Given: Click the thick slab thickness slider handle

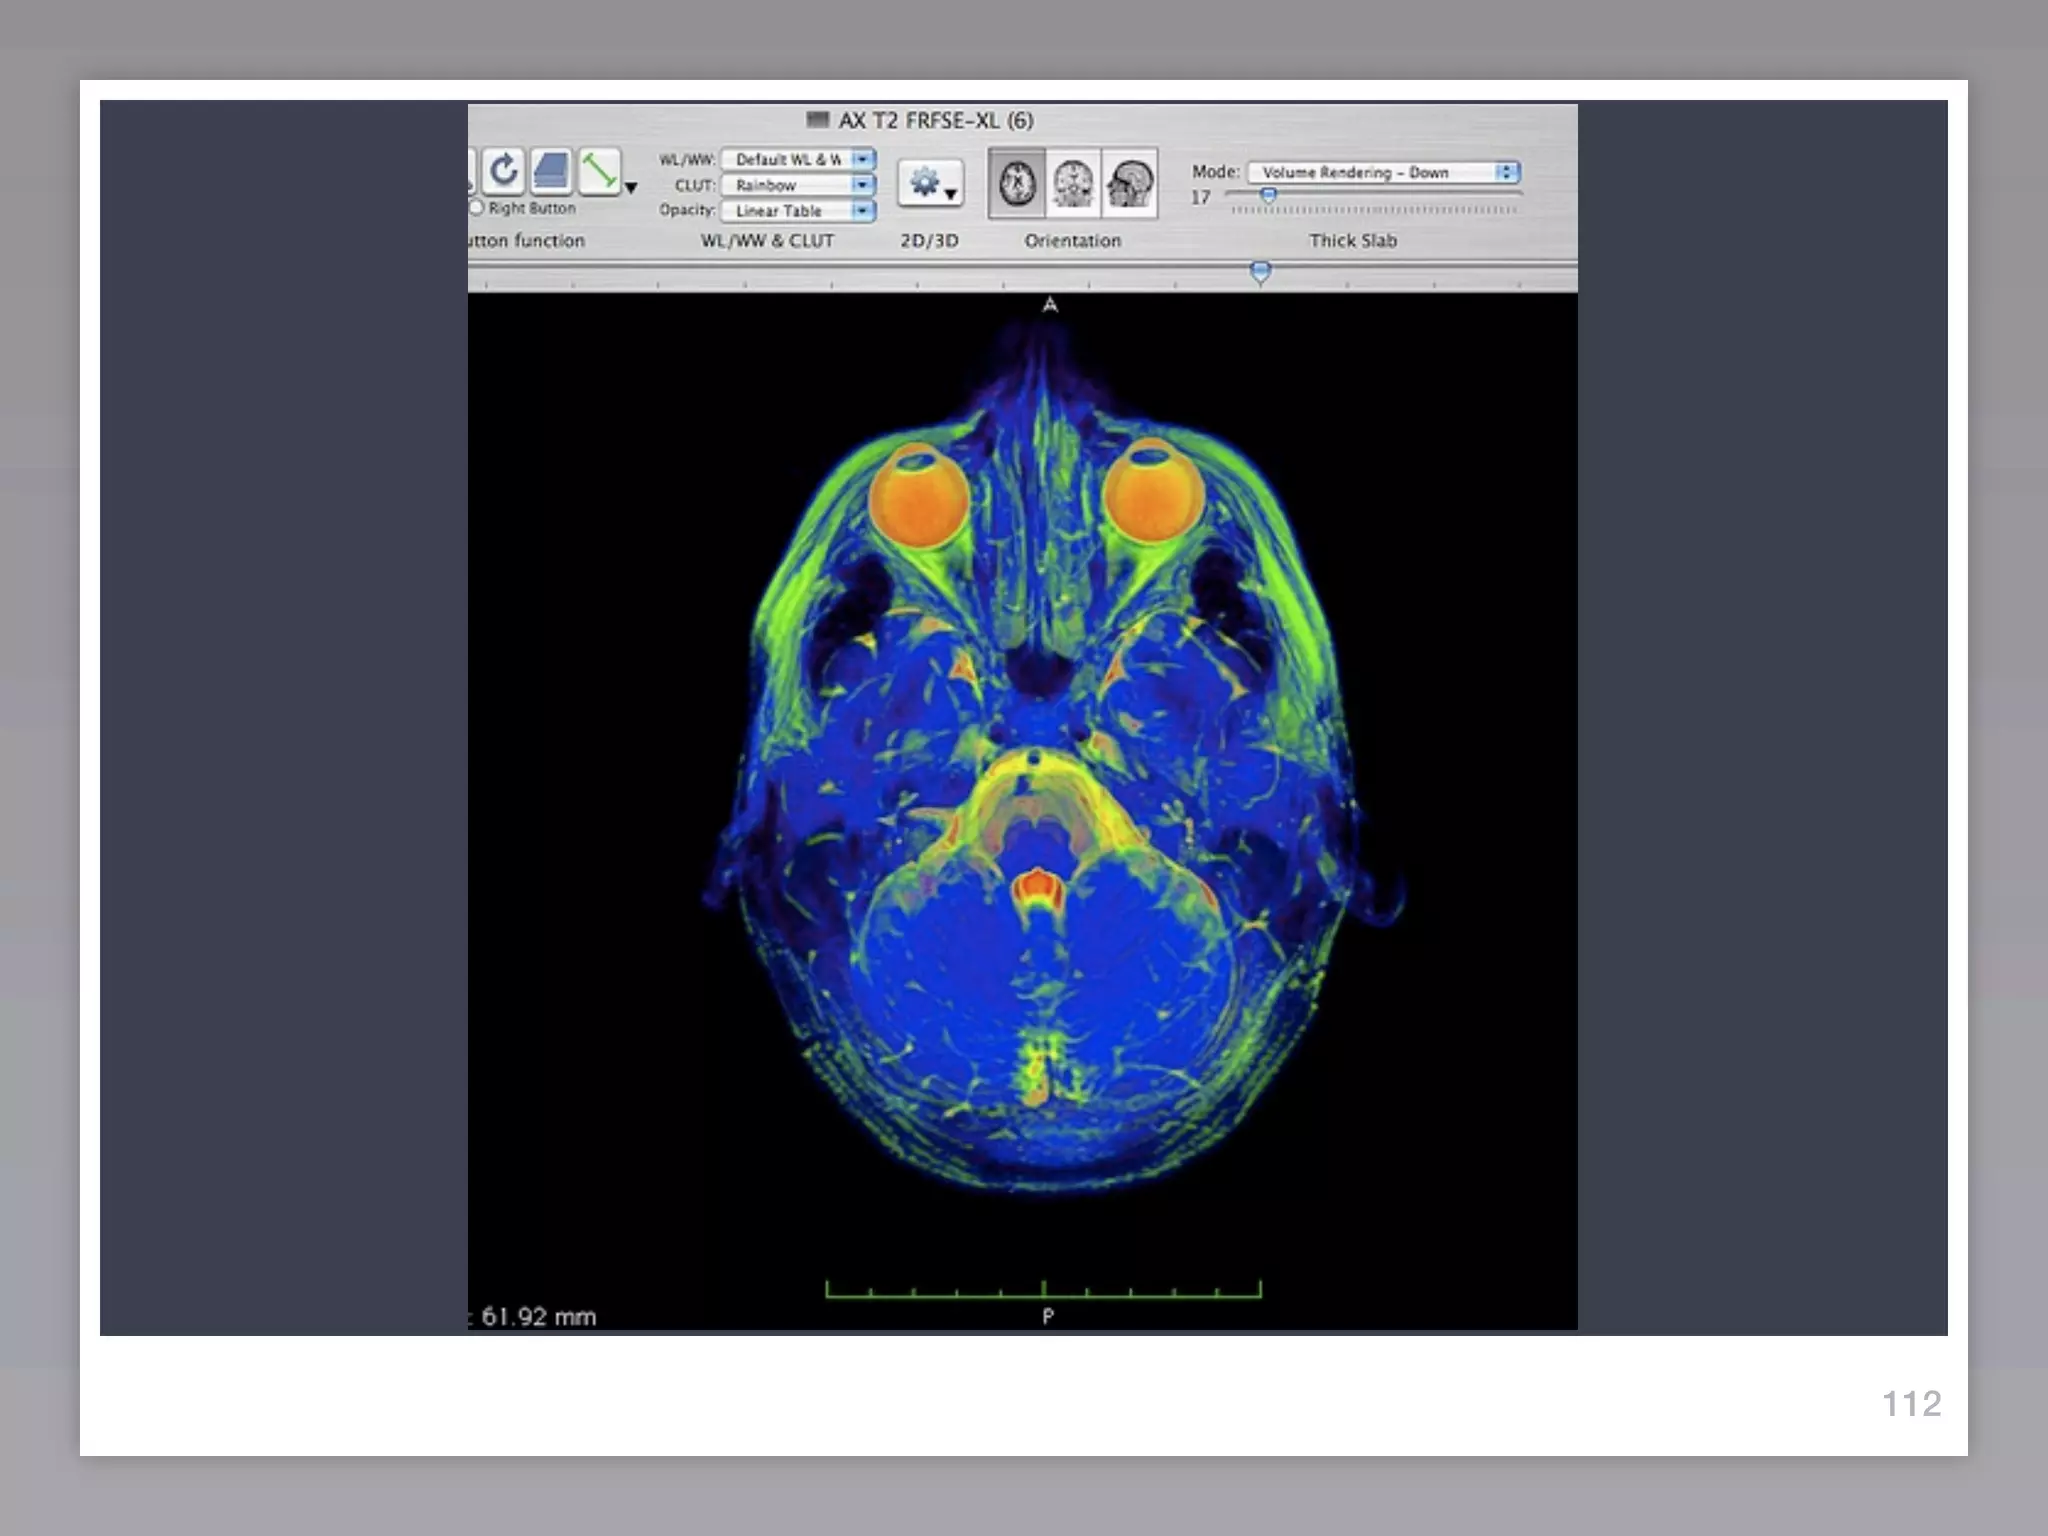Looking at the screenshot, I should coord(1268,196).
